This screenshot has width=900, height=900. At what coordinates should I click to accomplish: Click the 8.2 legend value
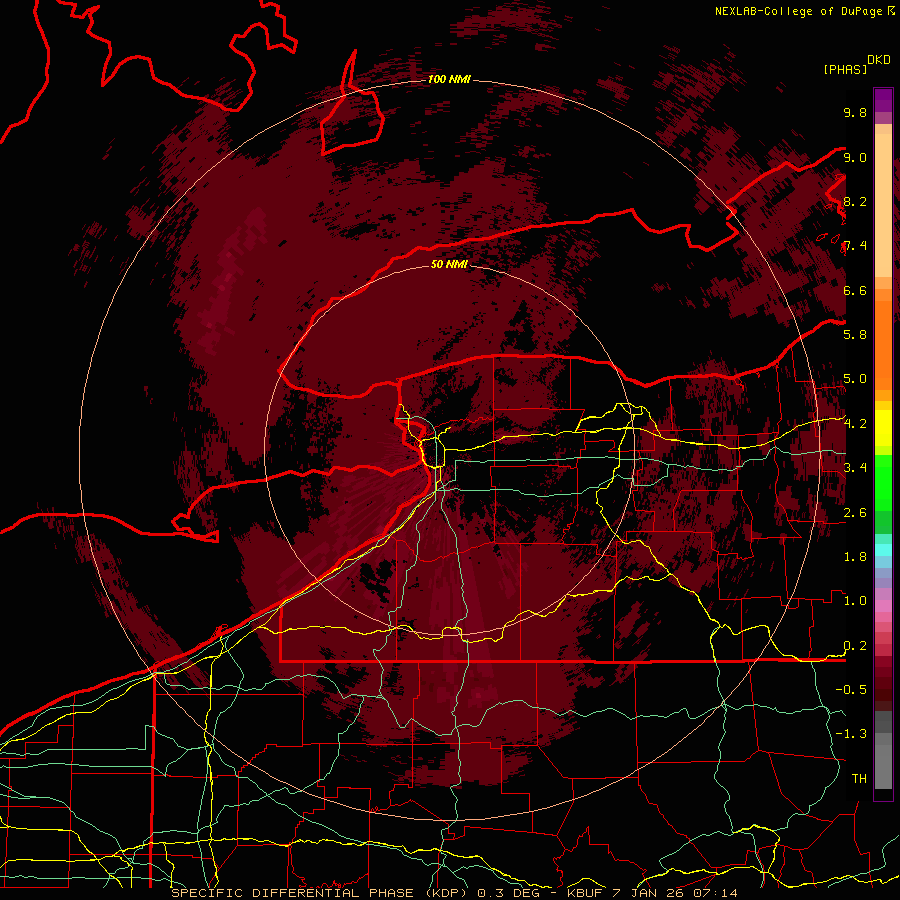tap(855, 201)
